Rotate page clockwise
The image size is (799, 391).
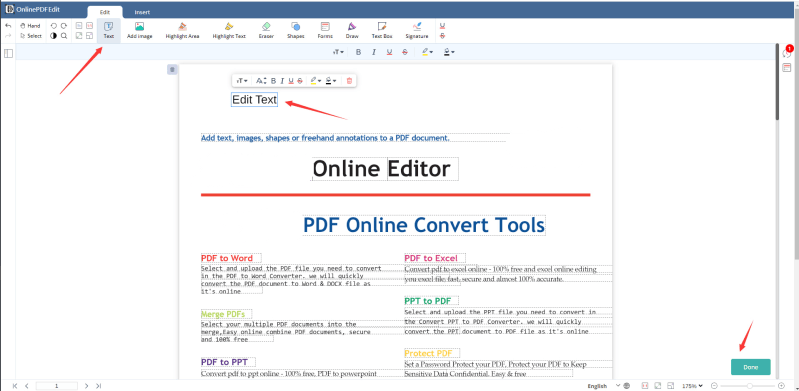point(64,25)
